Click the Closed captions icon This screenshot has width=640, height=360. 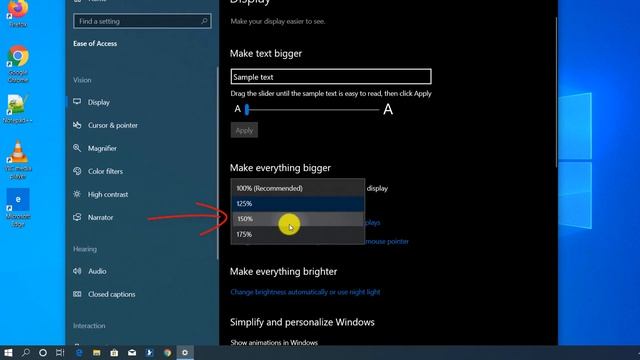point(77,294)
